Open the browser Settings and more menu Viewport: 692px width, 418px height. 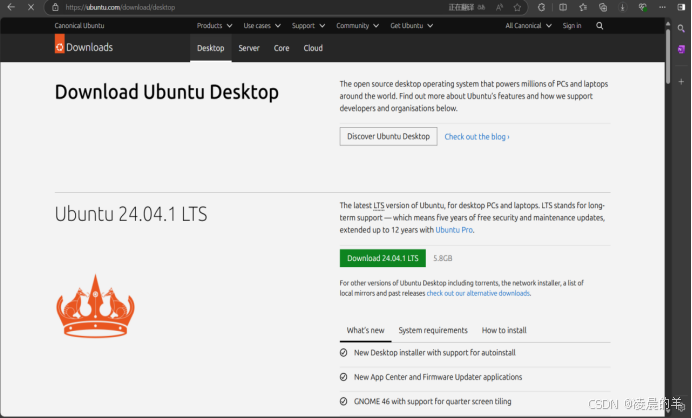[662, 7]
